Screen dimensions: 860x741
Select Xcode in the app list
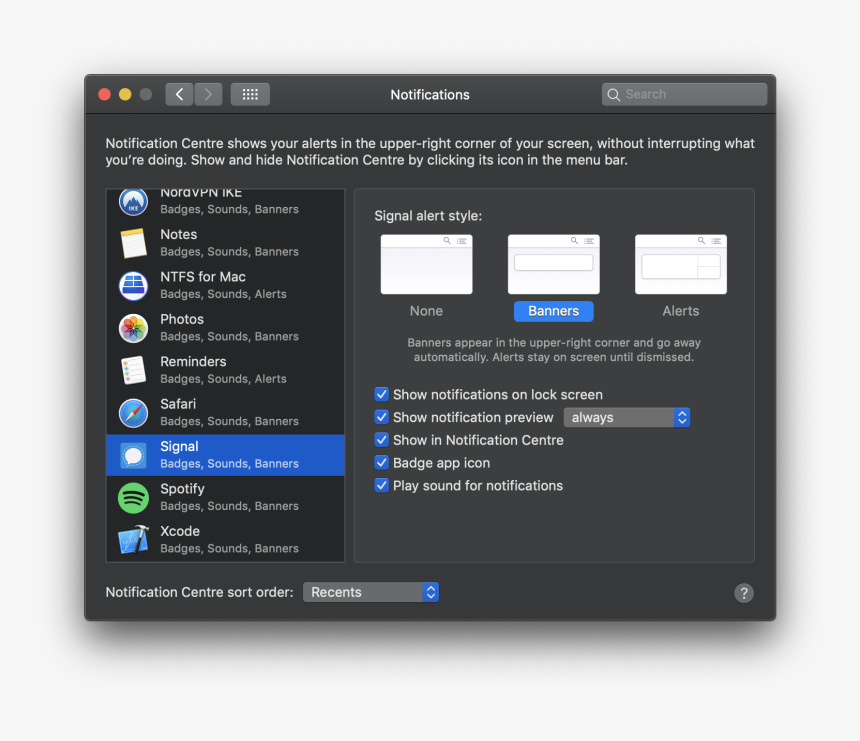tap(225, 540)
